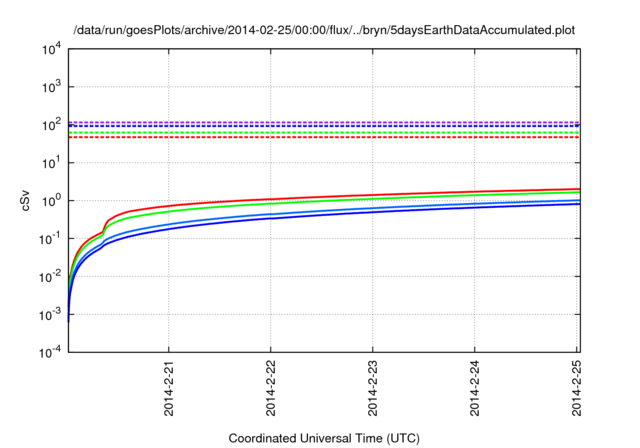Click the purple dashed horizontal limit line
This screenshot has height=448, width=640.
click(x=324, y=122)
